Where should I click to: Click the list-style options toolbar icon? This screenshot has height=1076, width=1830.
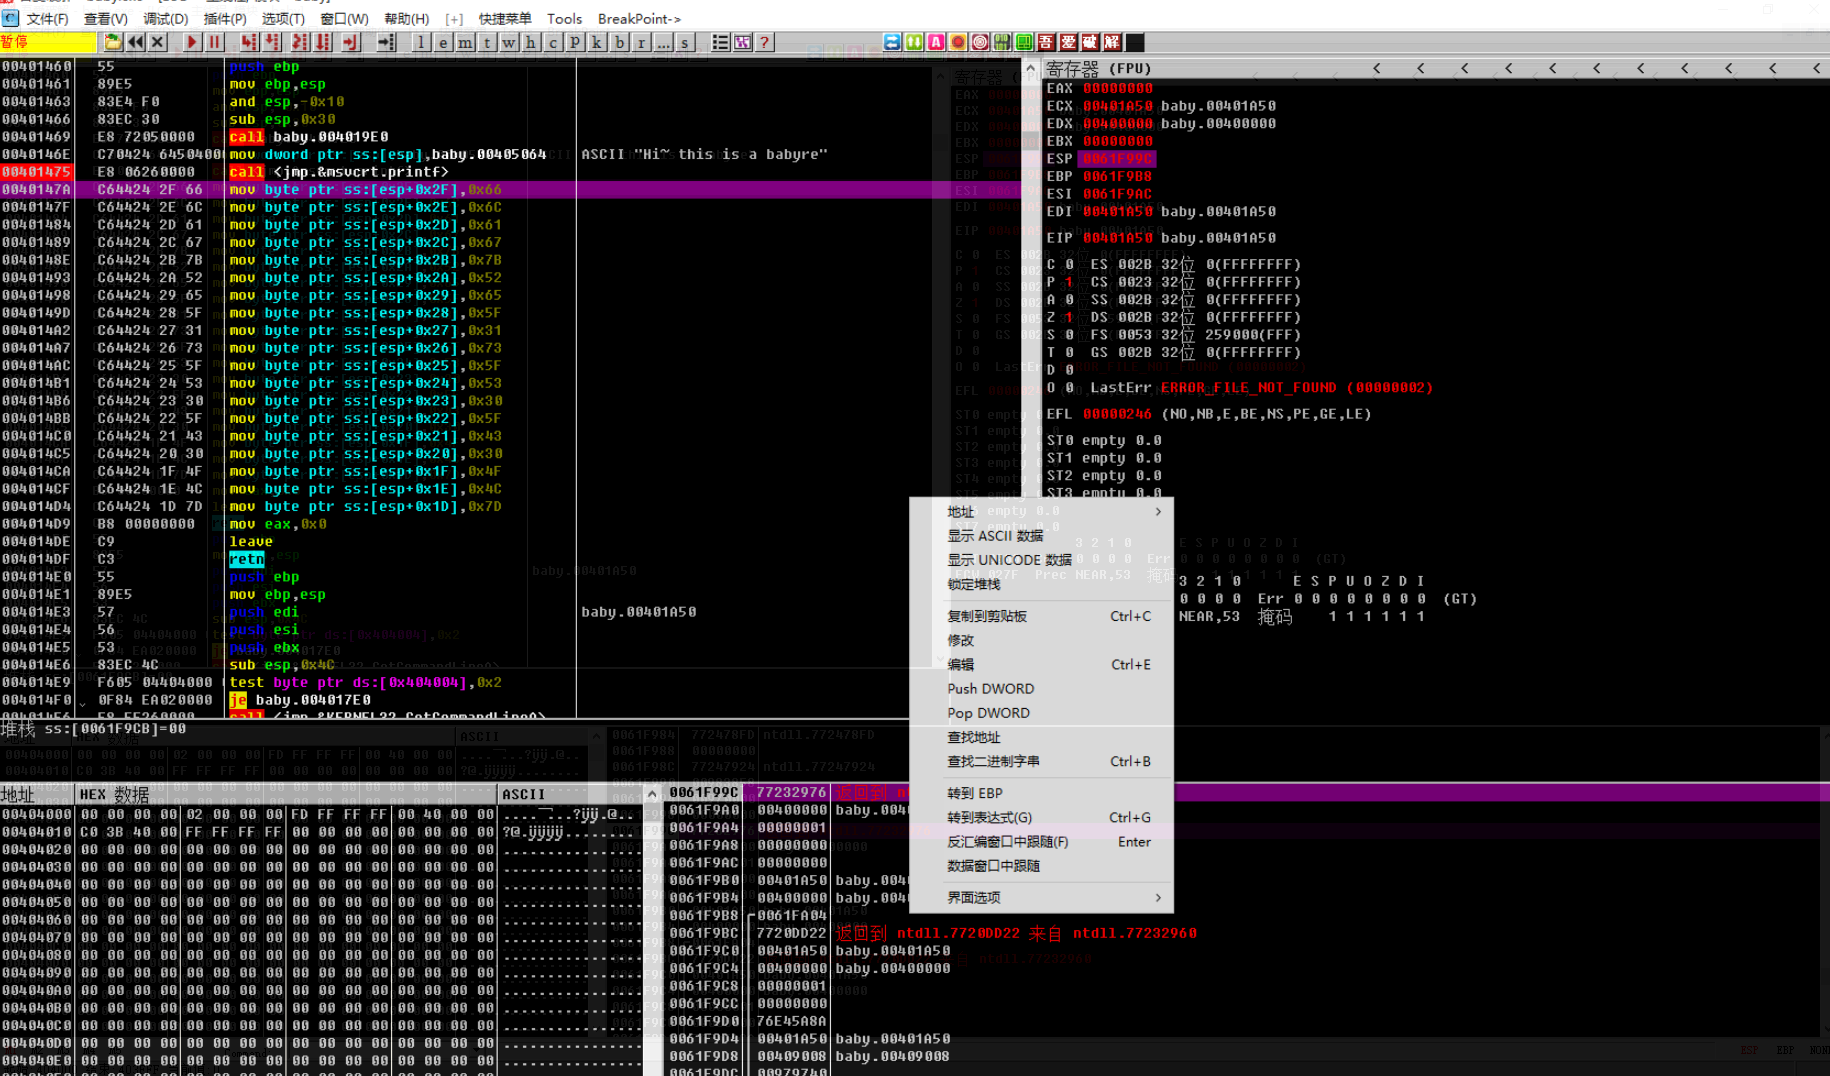point(720,42)
